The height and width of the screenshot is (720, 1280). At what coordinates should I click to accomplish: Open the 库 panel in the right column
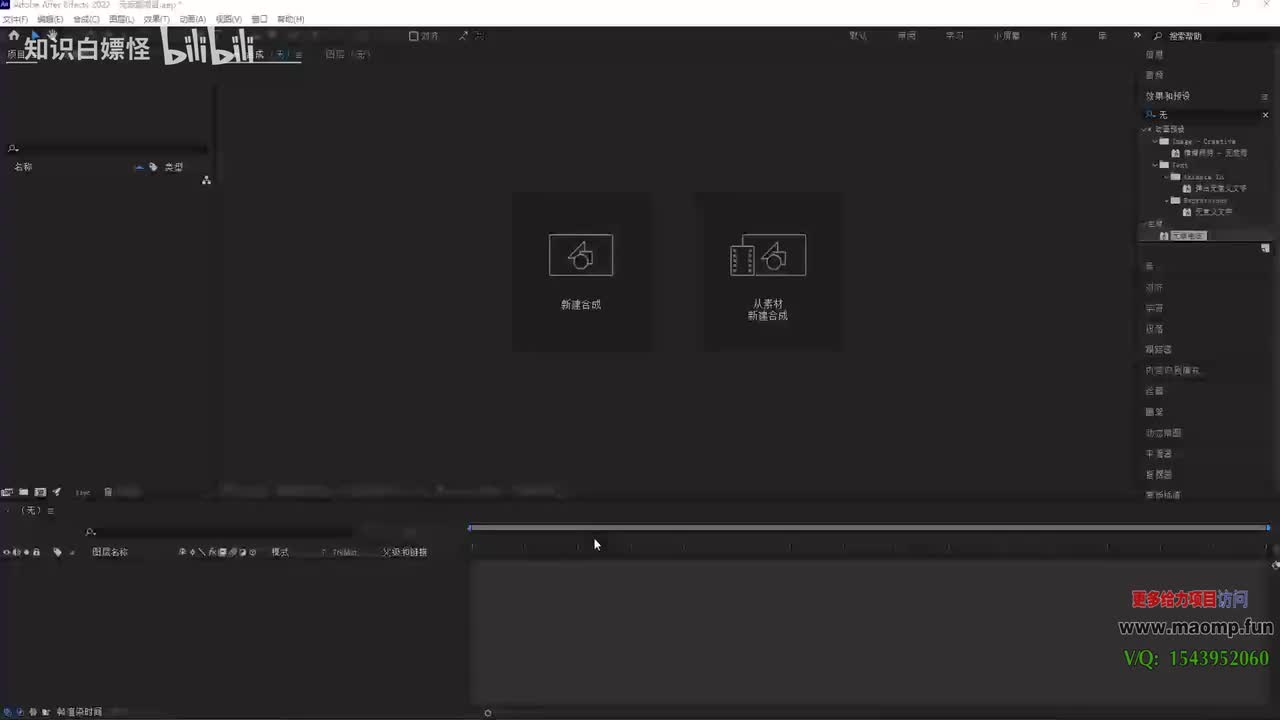pyautogui.click(x=1150, y=267)
